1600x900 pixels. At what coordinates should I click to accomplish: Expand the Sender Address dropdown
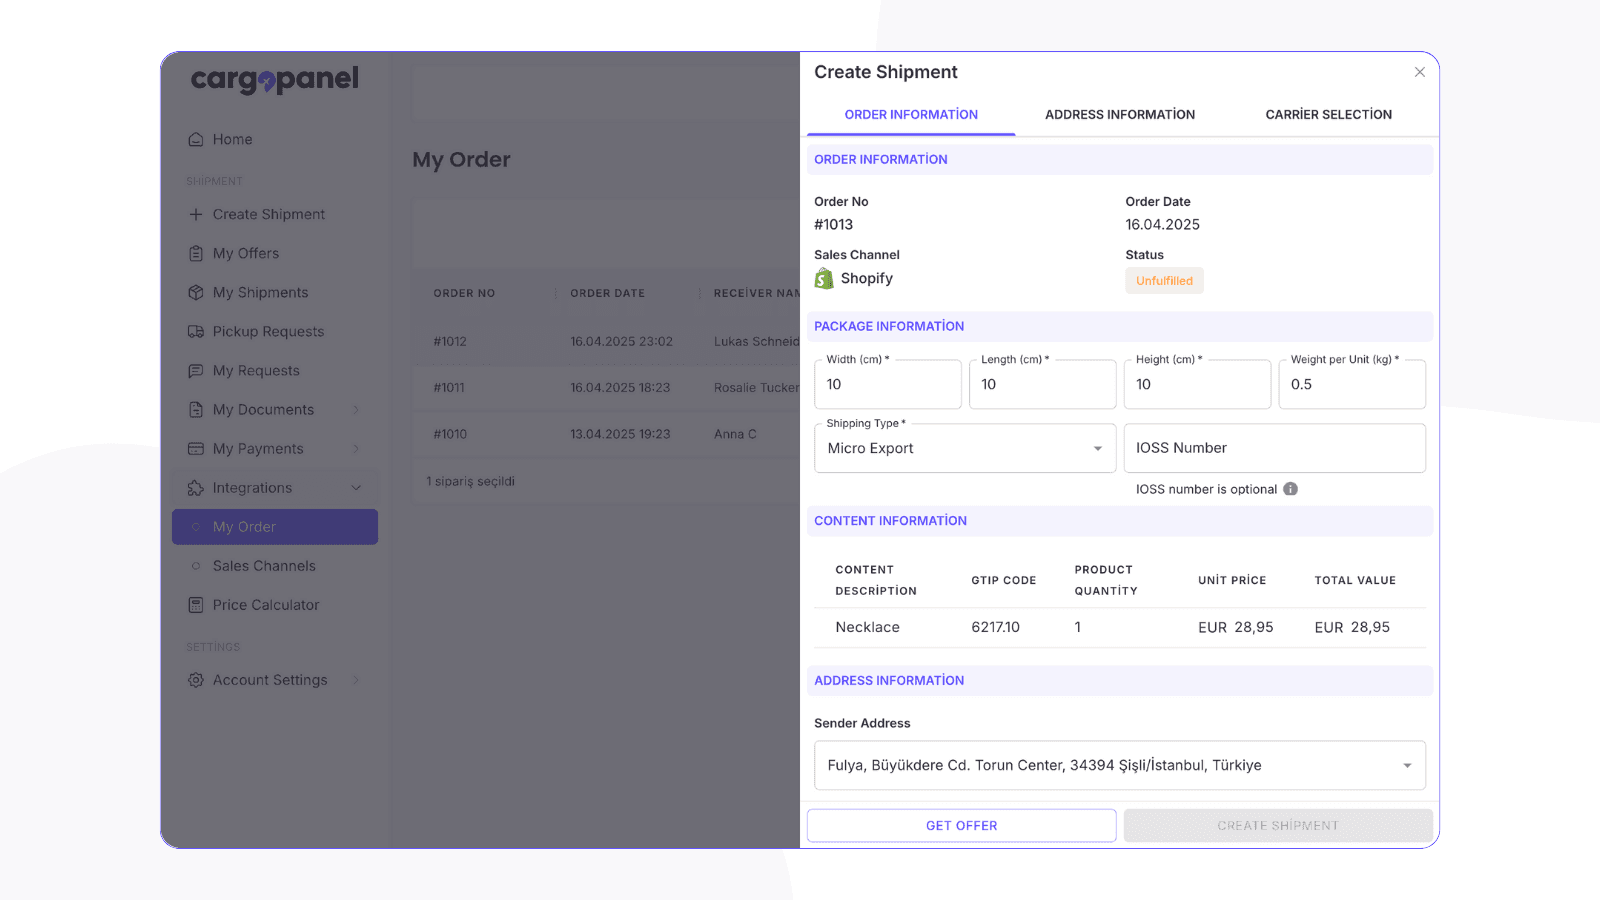click(1119, 766)
